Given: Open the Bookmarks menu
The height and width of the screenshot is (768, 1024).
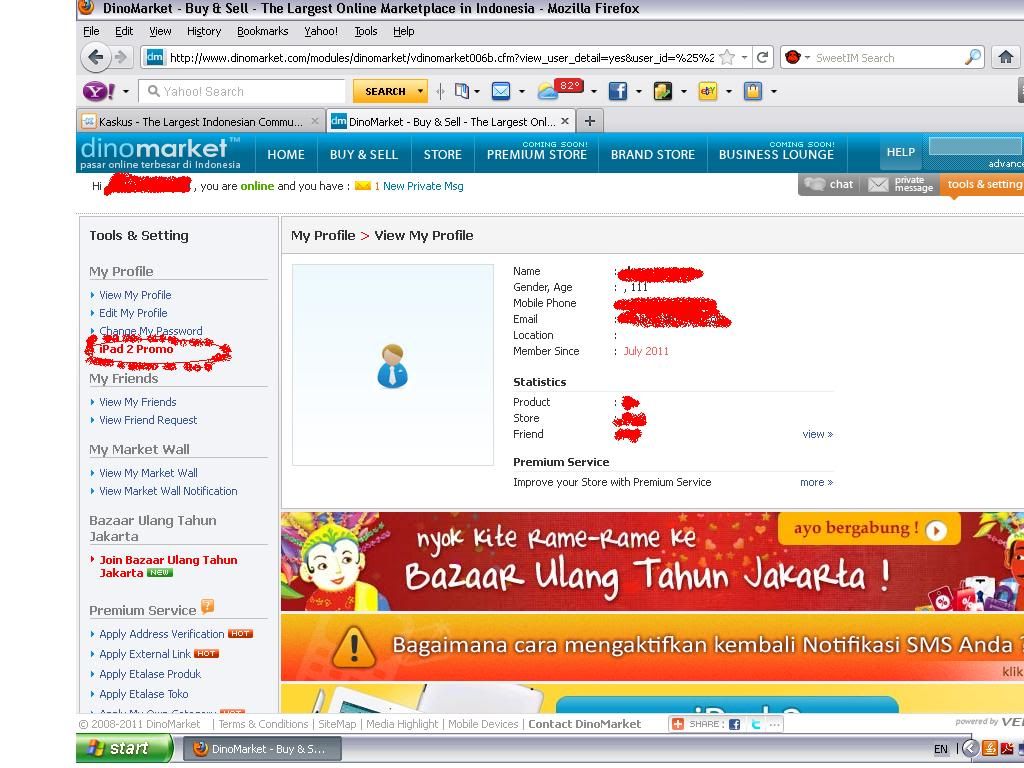Looking at the screenshot, I should pos(263,31).
